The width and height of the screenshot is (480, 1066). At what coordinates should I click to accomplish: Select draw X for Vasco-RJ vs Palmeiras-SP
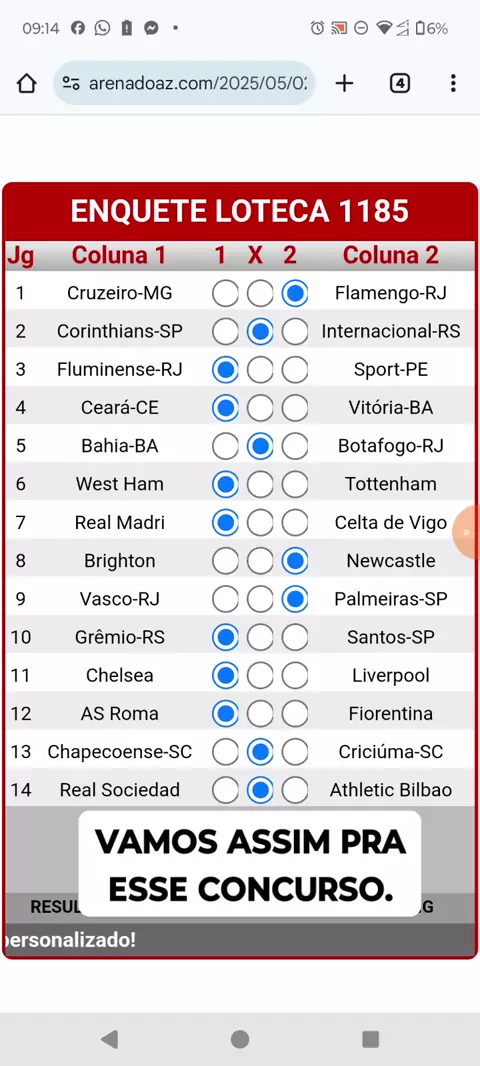[x=260, y=599]
